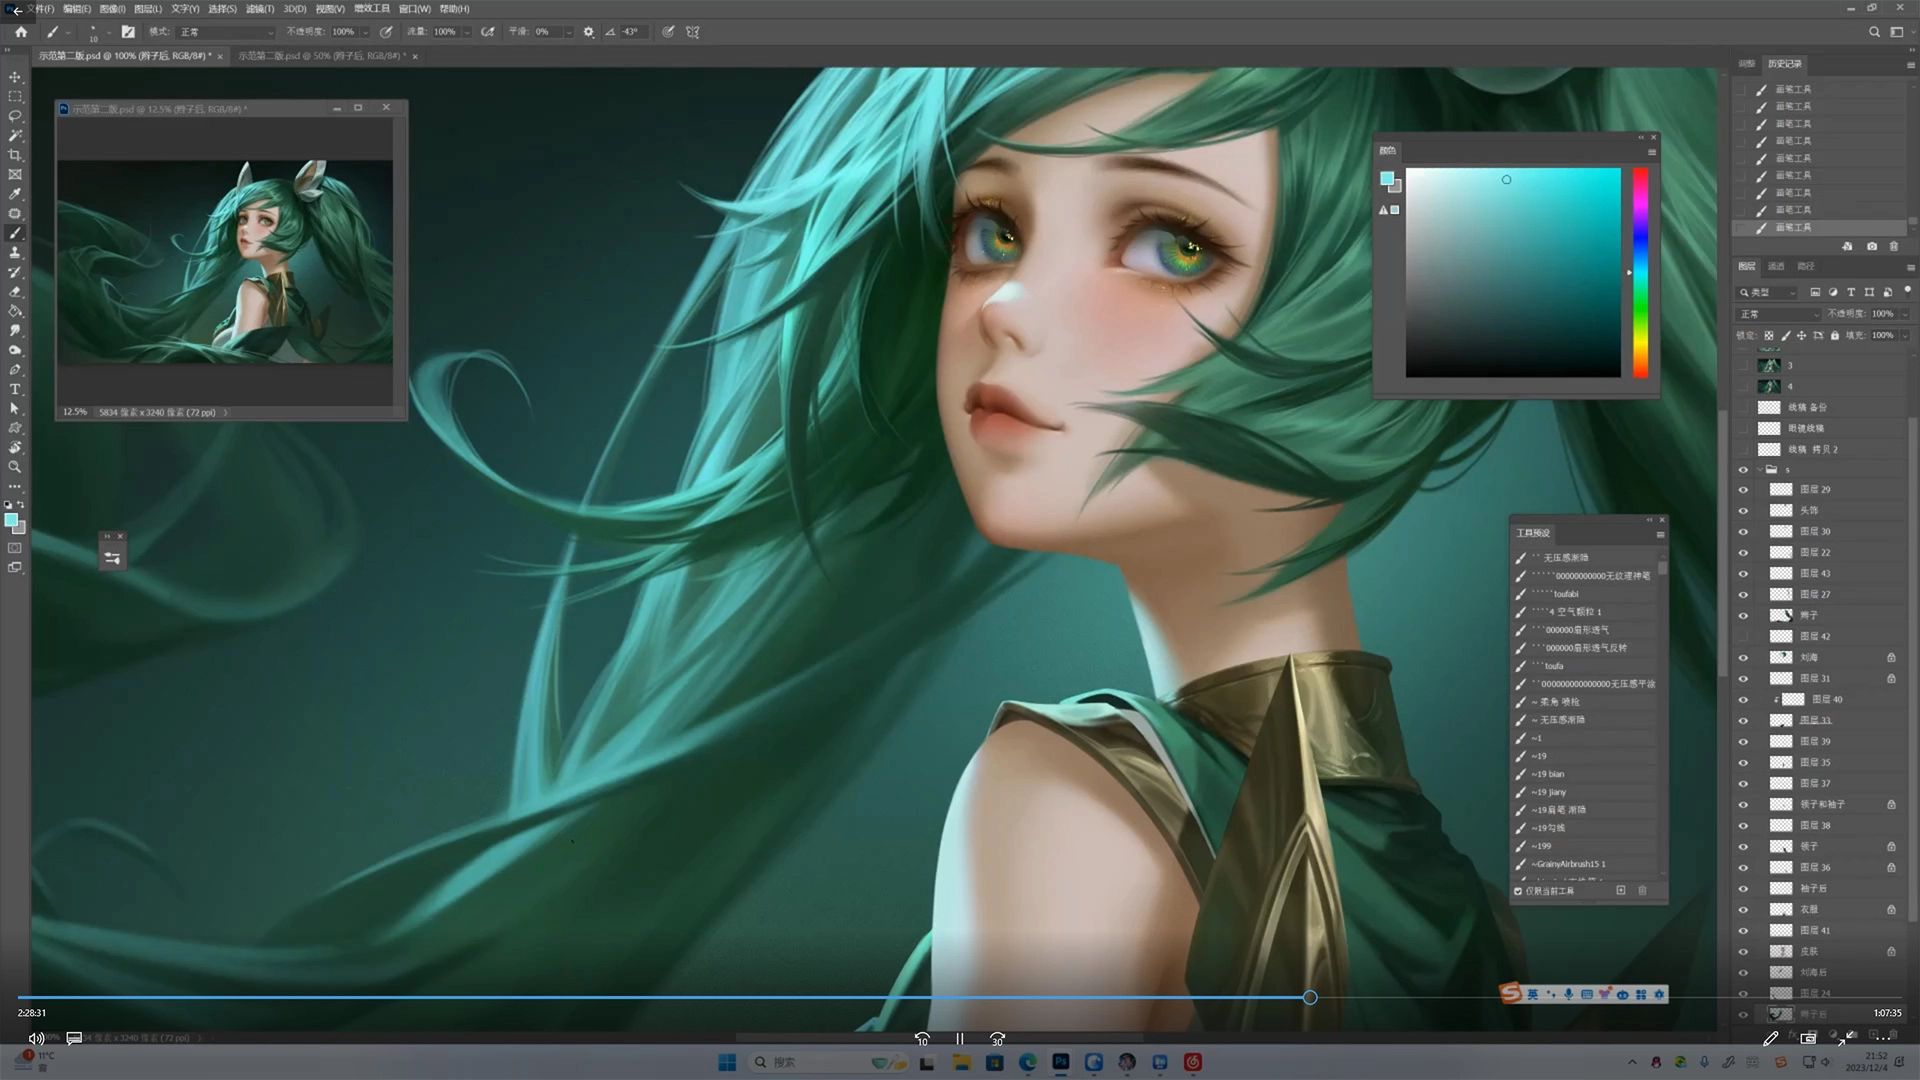This screenshot has width=1920, height=1080.
Task: Collapse layer group 5 arrow
Action: 1759,470
